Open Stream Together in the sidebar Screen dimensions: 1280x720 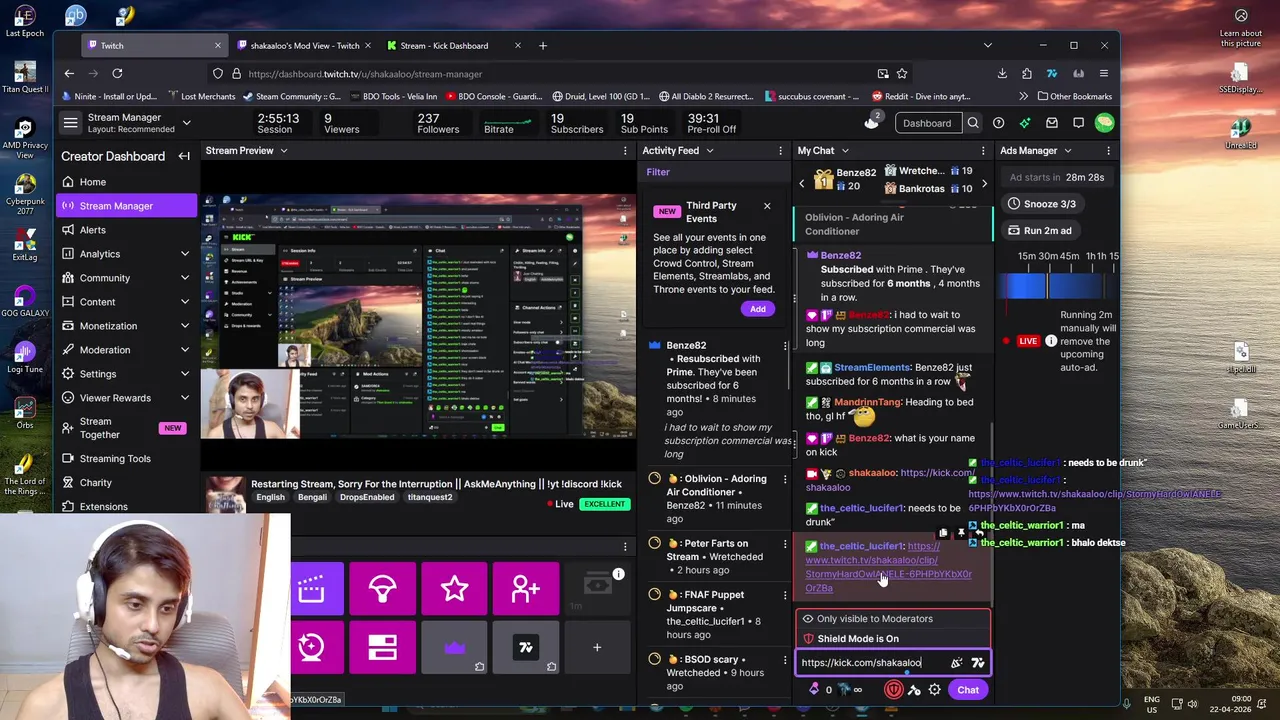(x=128, y=428)
